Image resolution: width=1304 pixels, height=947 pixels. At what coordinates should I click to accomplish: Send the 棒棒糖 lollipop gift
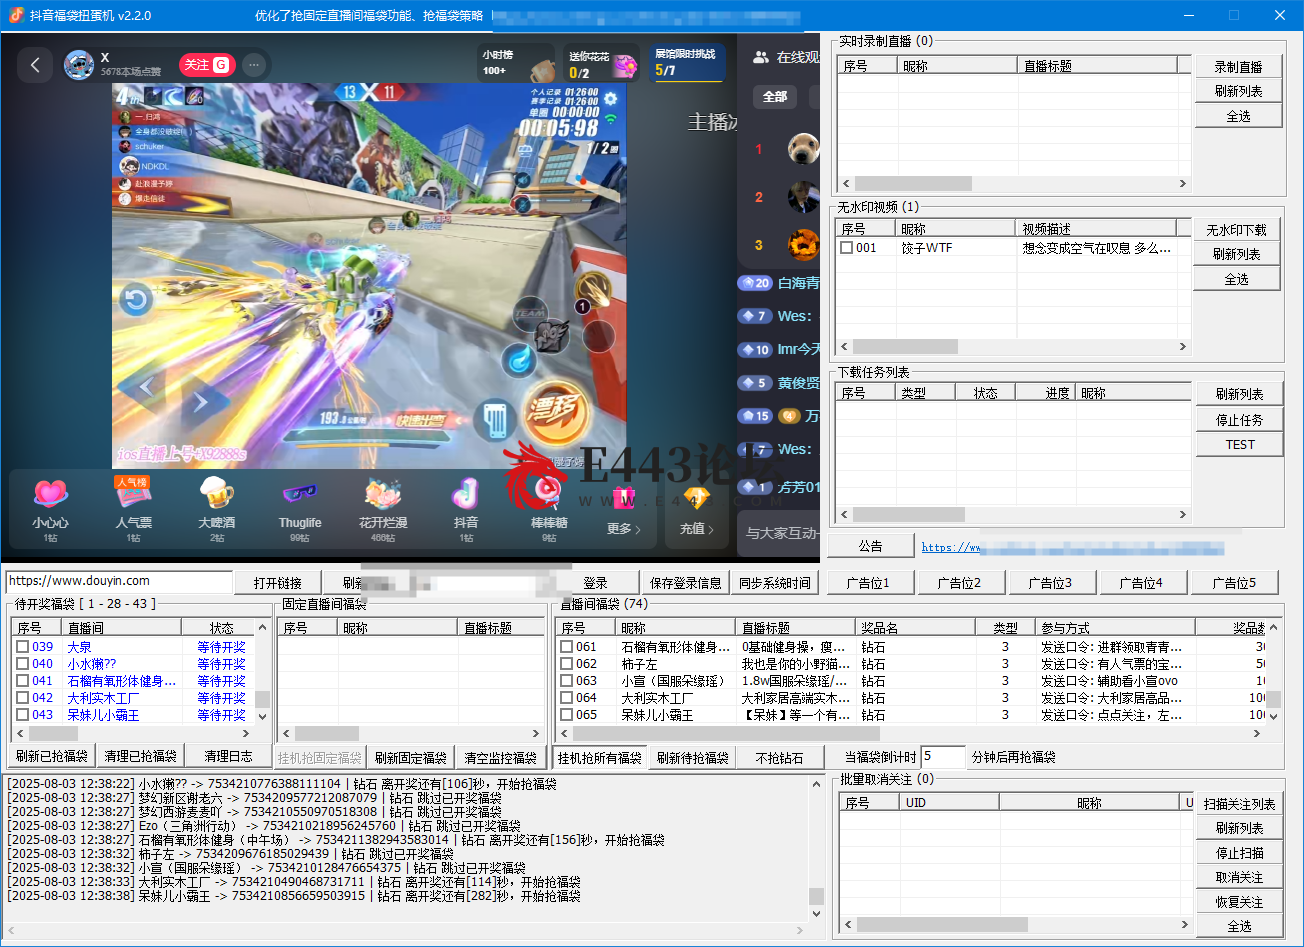click(549, 507)
